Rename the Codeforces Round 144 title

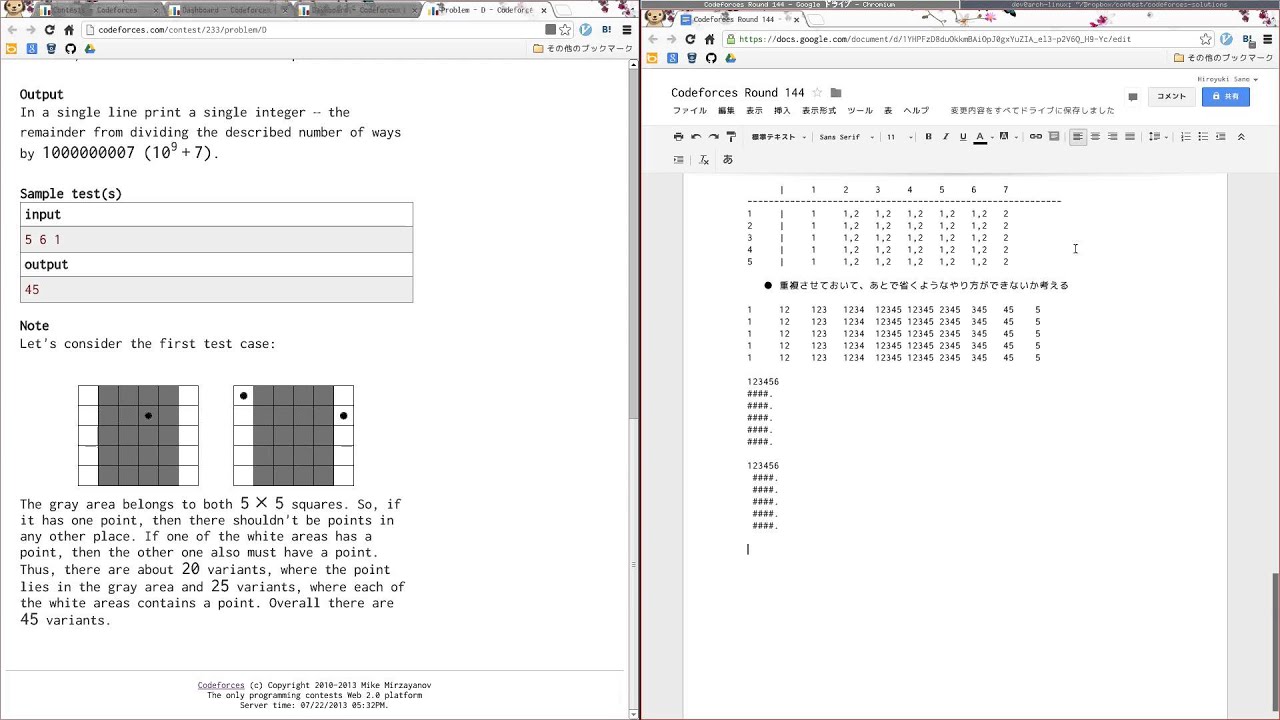738,93
